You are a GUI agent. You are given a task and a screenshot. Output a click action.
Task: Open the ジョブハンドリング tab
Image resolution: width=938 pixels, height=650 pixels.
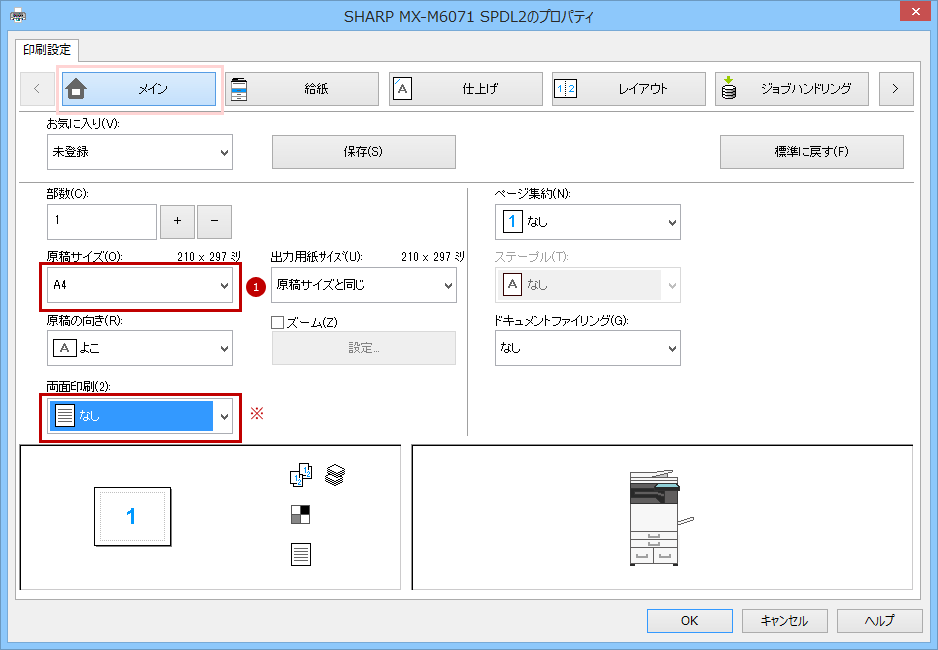pyautogui.click(x=792, y=89)
